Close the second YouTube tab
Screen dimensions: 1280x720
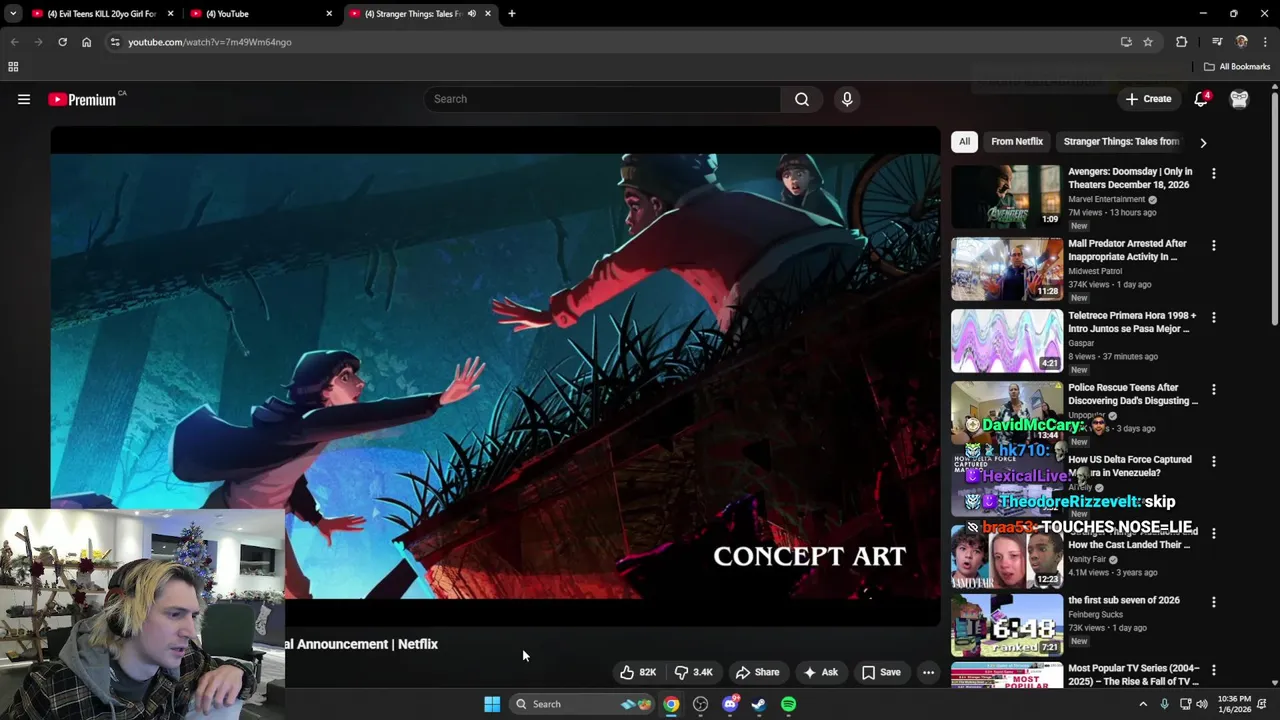329,14
